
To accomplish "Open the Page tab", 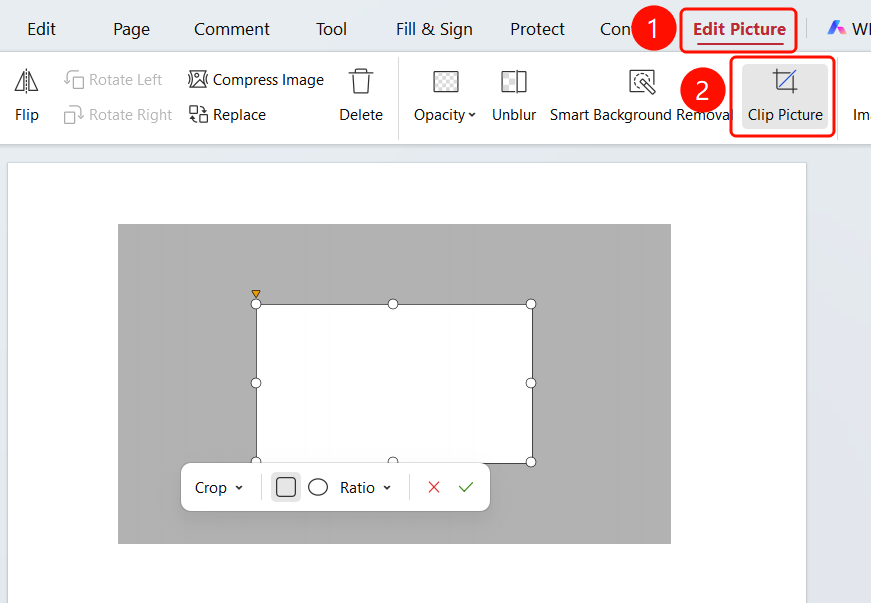I will click(x=132, y=29).
